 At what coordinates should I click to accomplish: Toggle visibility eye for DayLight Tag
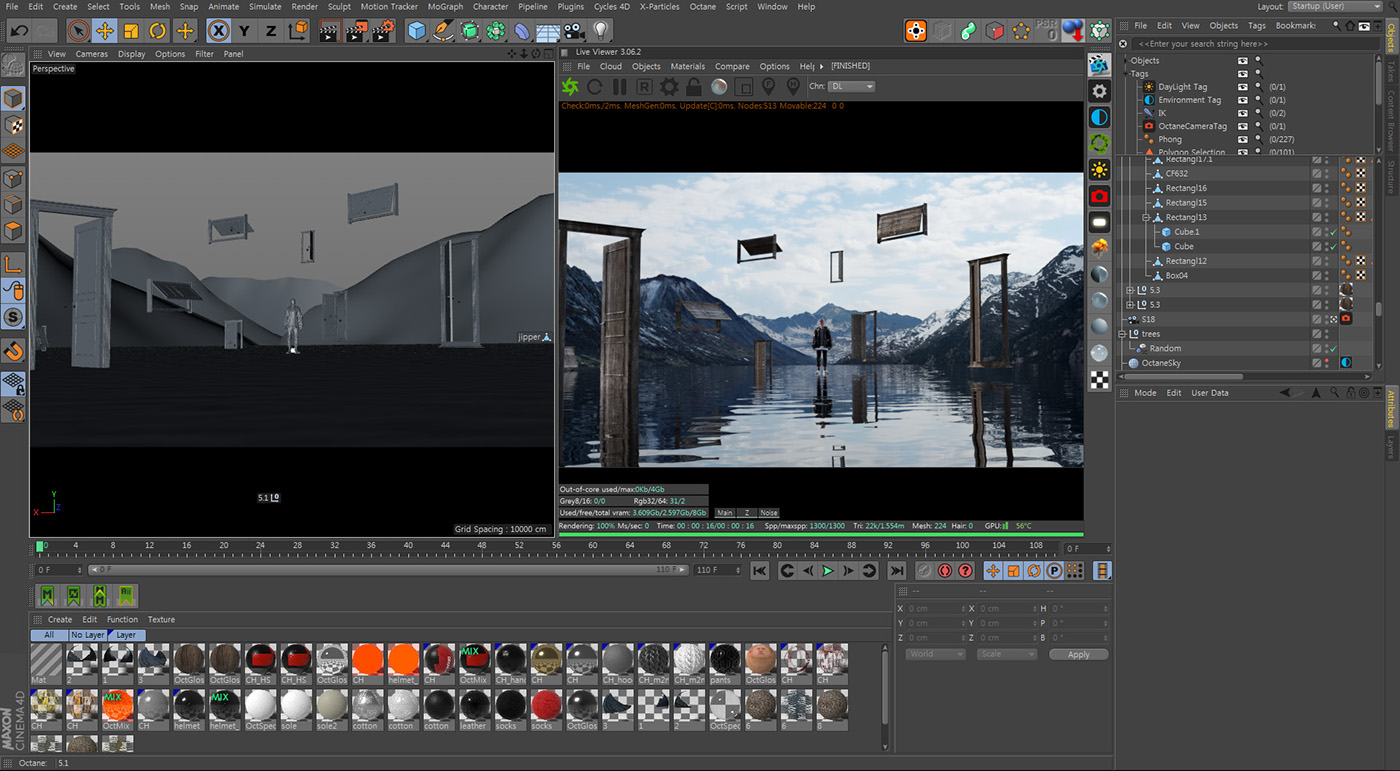[x=1243, y=87]
